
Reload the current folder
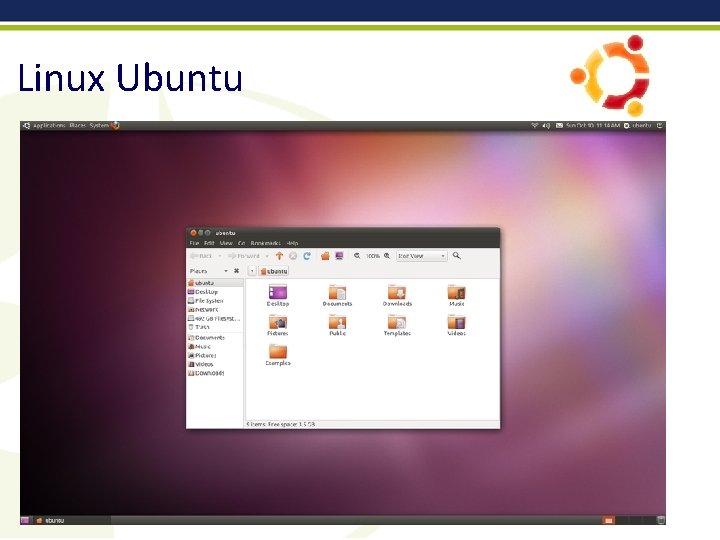(x=307, y=256)
